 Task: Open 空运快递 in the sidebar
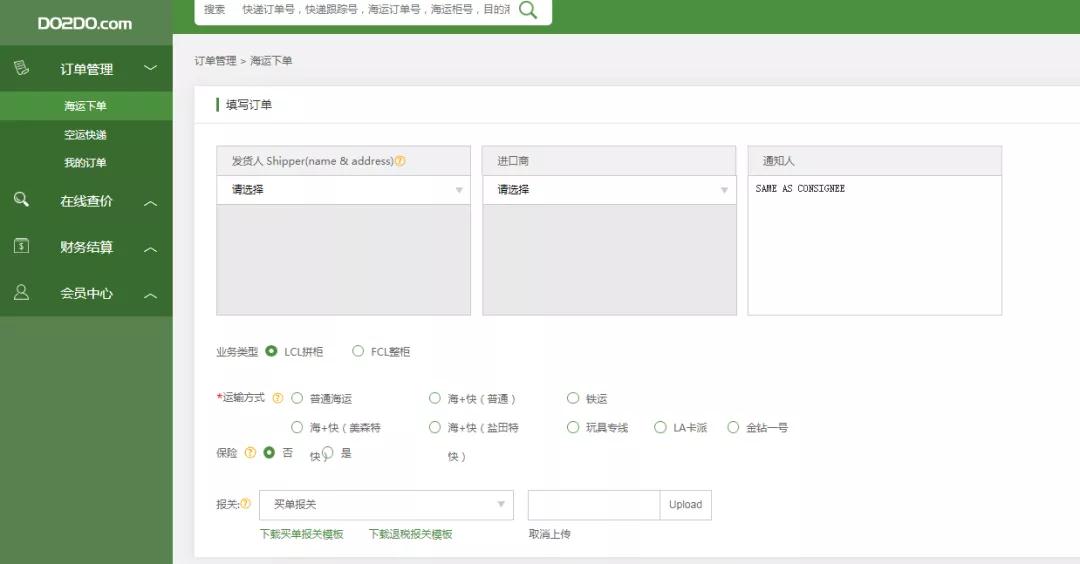(85, 135)
